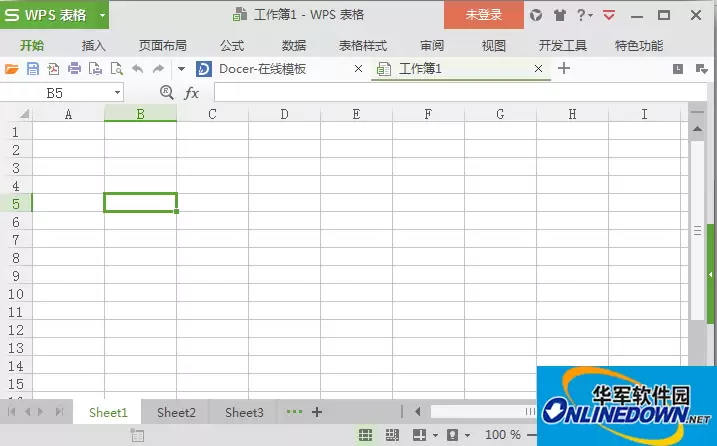The image size is (717, 446).
Task: Click the red collapse ribbon arrow icon
Action: (x=609, y=16)
